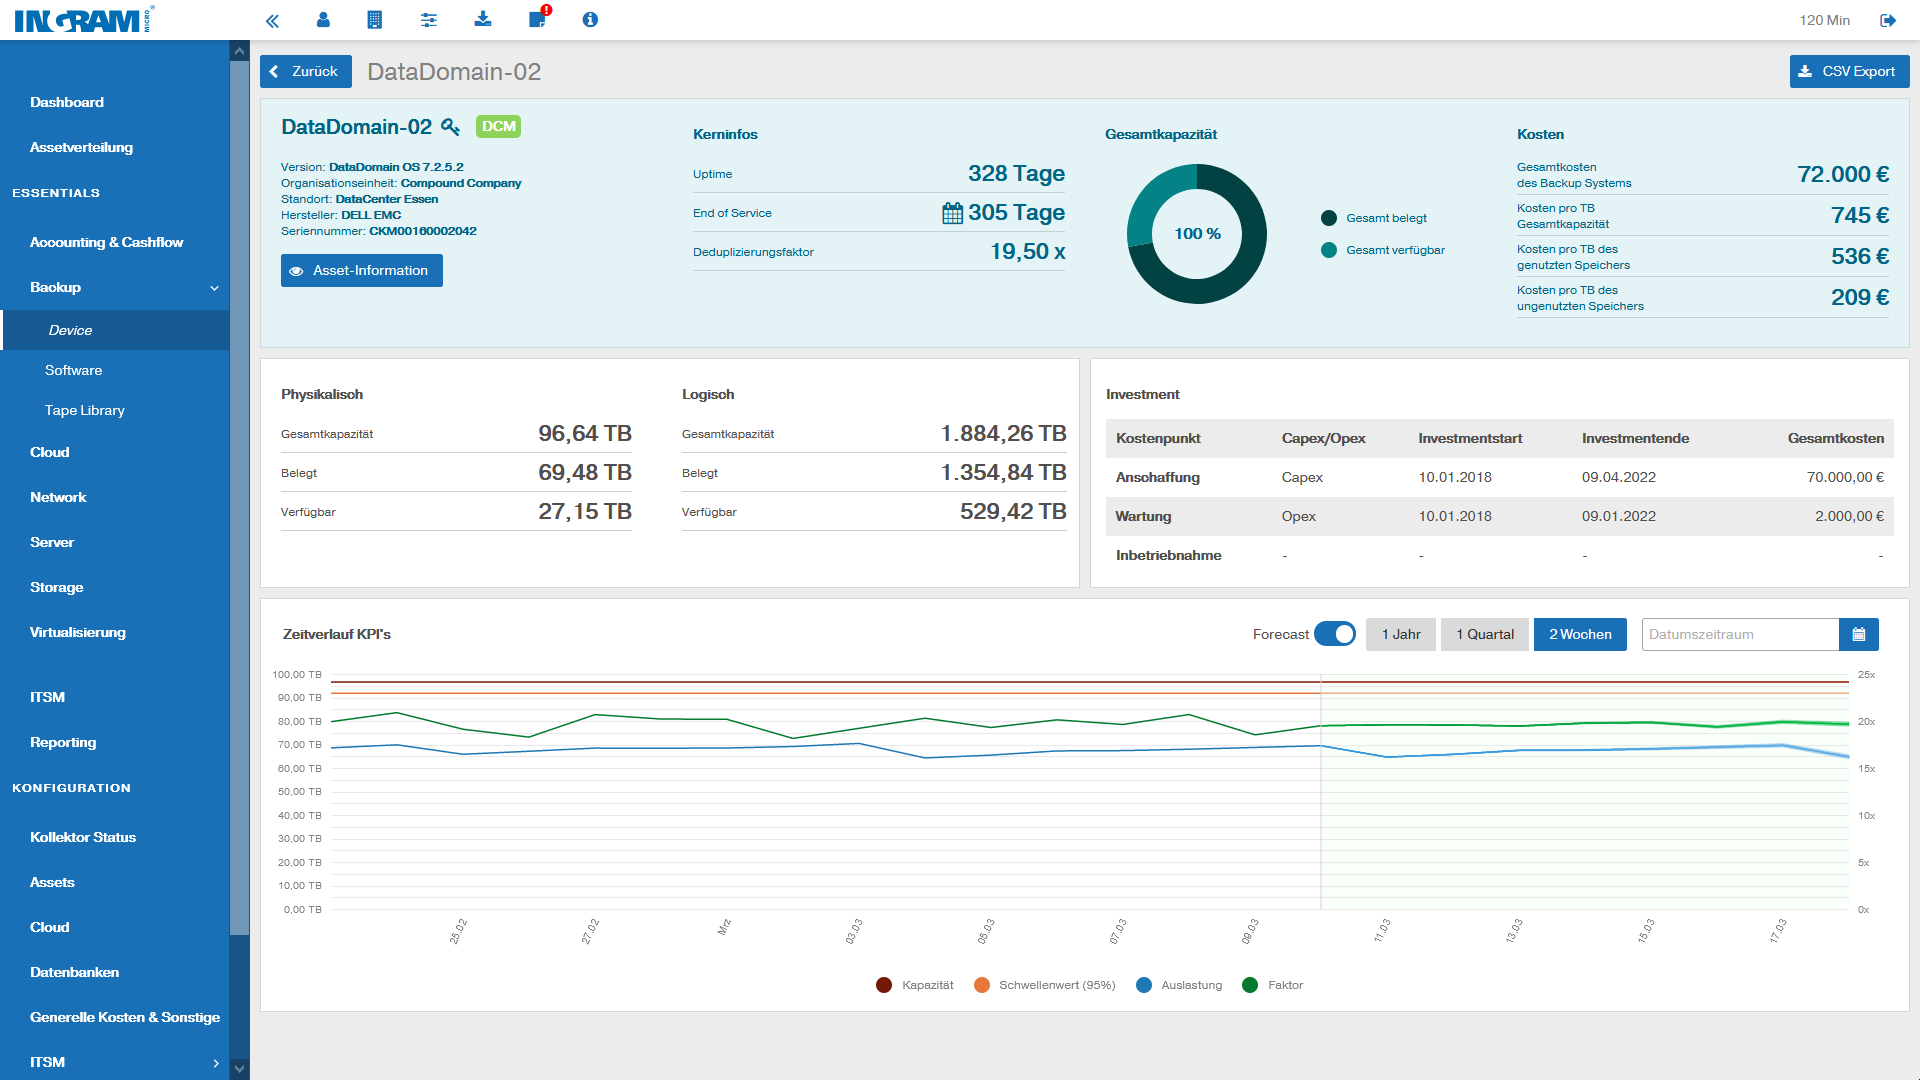The width and height of the screenshot is (1920, 1080).
Task: Click the 72.000 € total cost value
Action: tap(1843, 174)
